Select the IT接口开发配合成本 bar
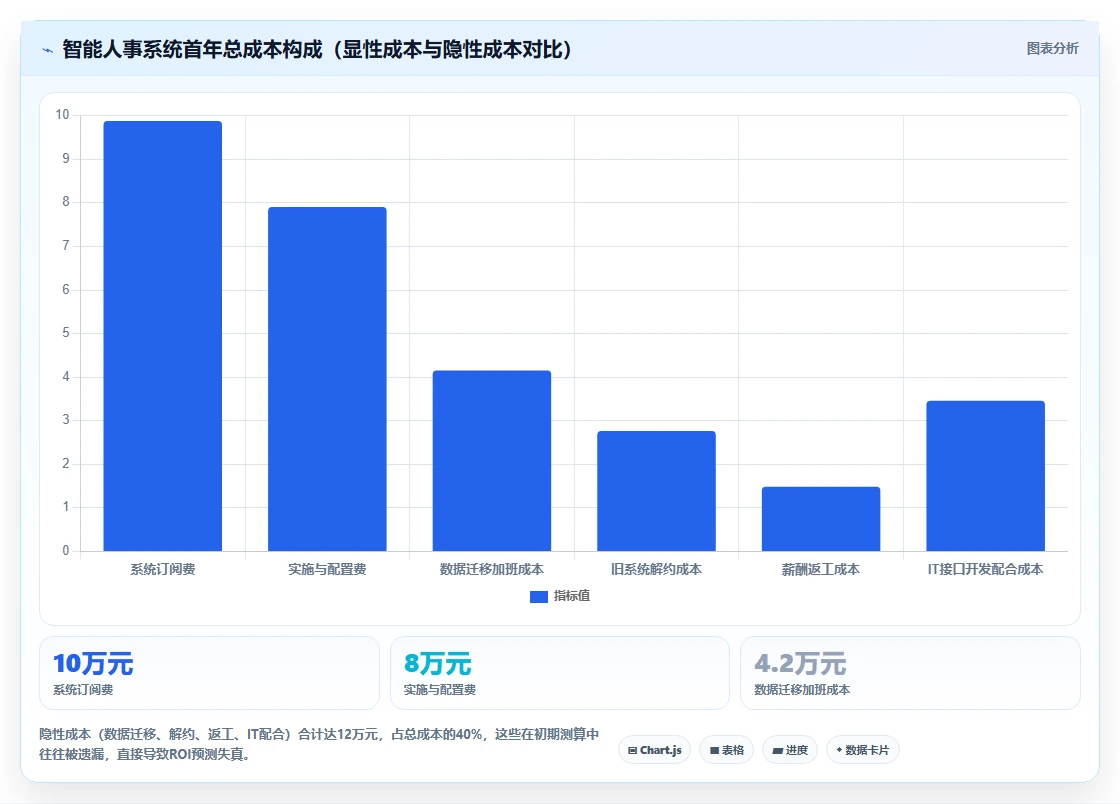1120x804 pixels. (986, 476)
